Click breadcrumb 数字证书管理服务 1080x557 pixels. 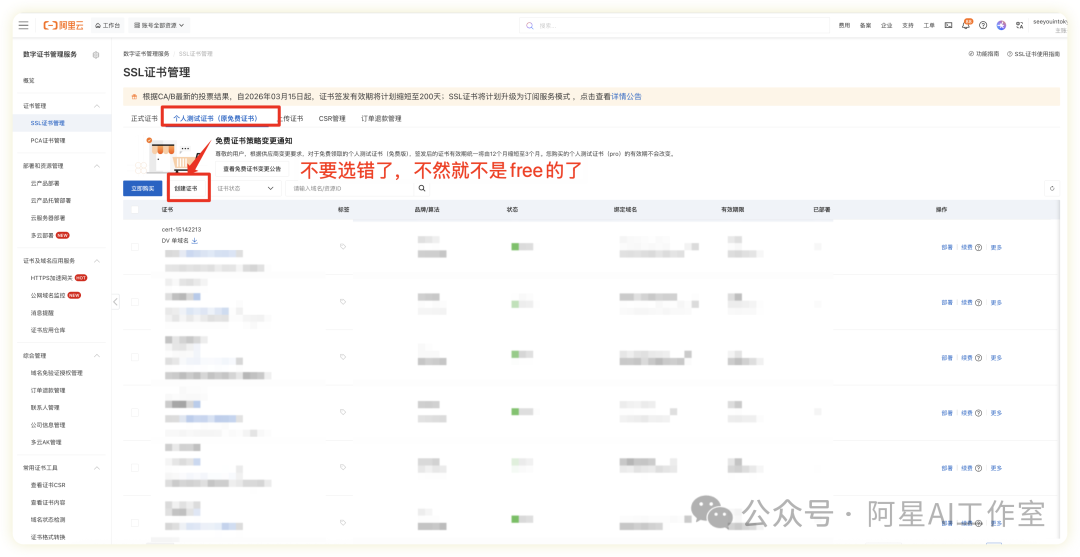[146, 54]
